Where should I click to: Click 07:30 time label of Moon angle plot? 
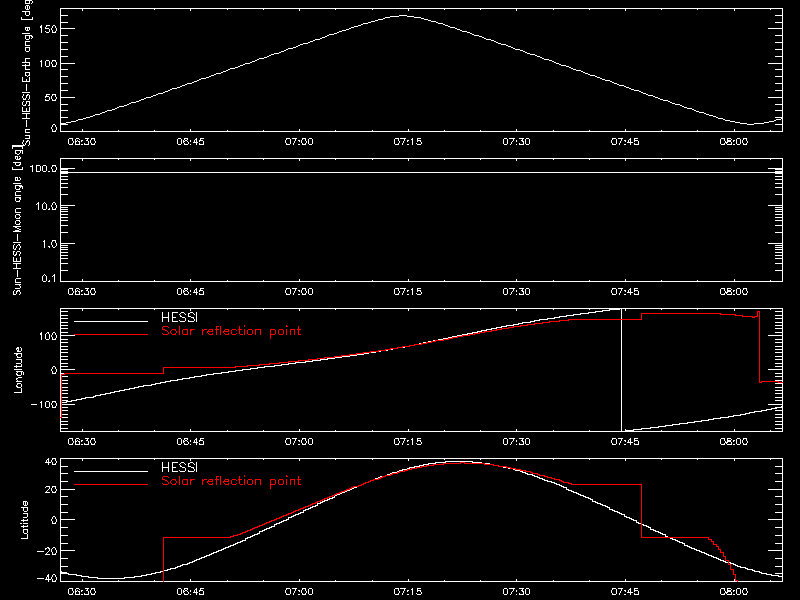[516, 291]
